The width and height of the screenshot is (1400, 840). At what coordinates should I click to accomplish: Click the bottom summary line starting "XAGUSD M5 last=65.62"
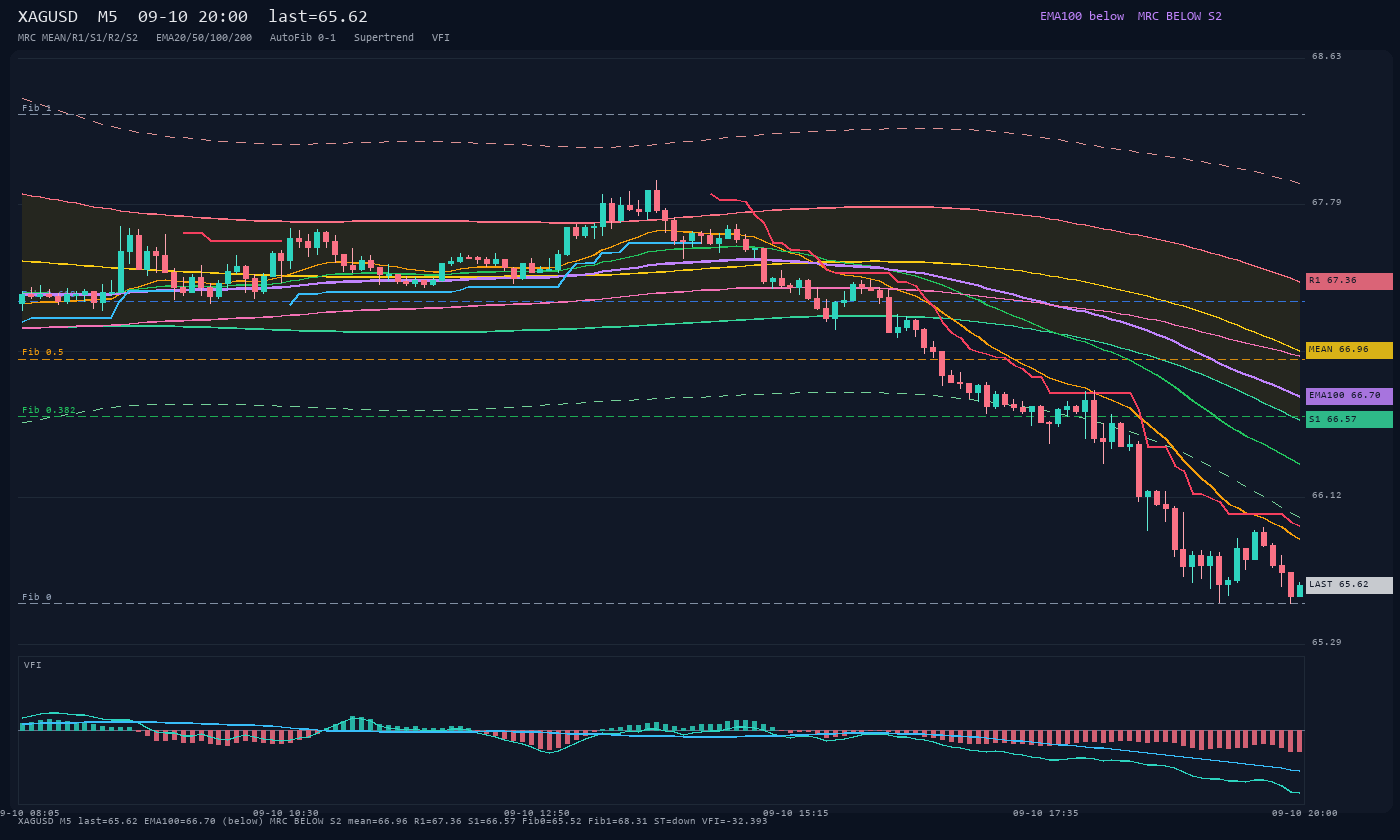[x=393, y=821]
